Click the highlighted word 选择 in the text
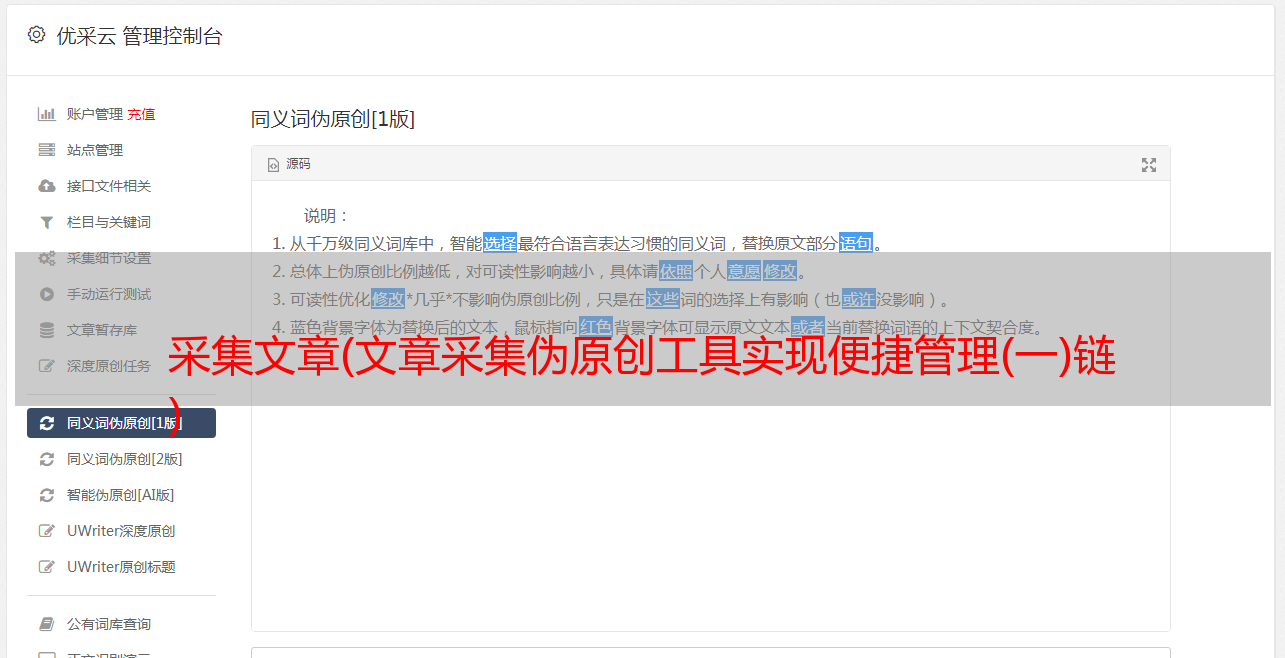Viewport: 1285px width, 658px height. [500, 243]
